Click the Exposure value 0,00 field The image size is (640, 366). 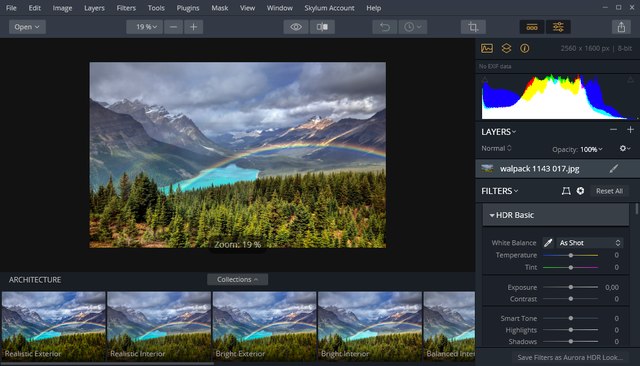(x=612, y=287)
